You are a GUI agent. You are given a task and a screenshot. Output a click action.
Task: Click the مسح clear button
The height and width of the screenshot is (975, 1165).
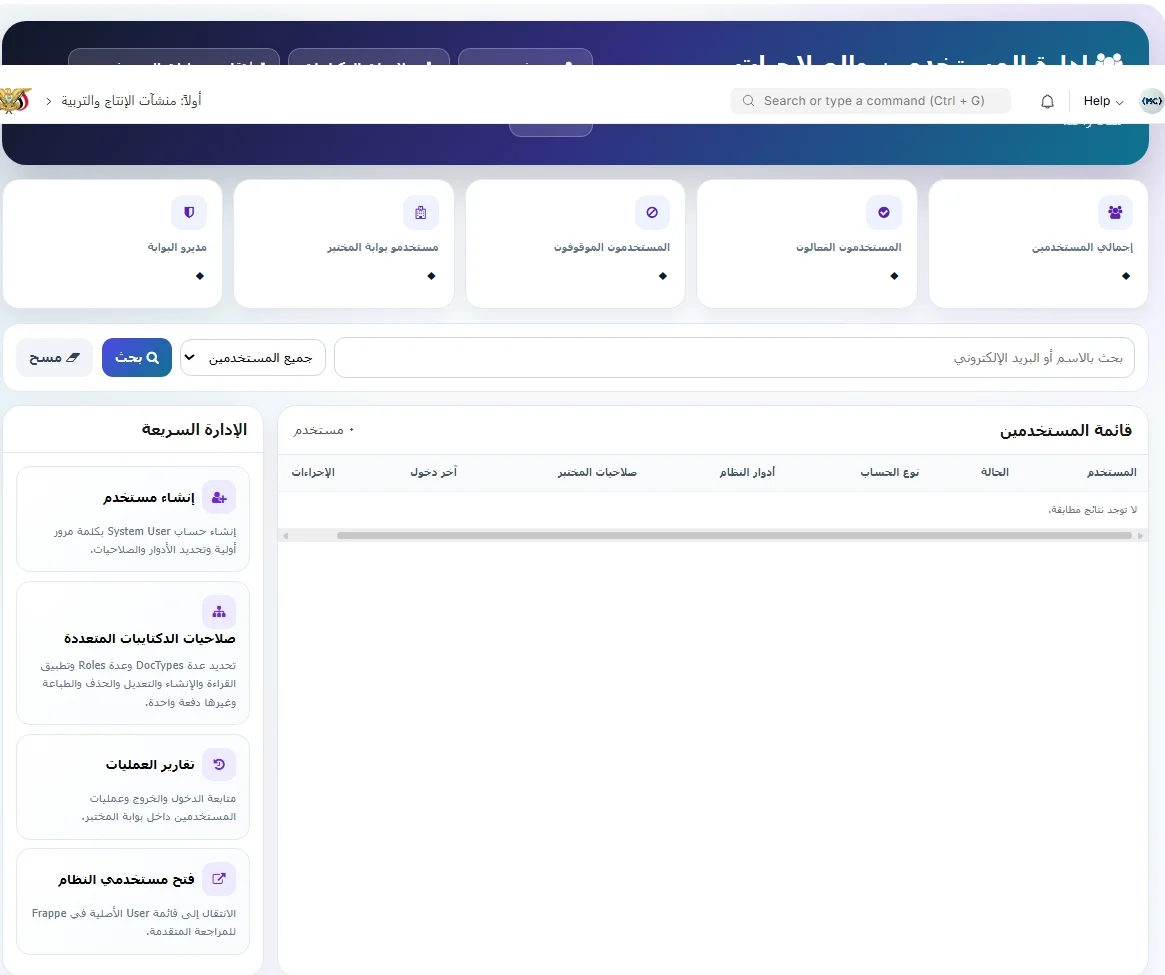click(x=54, y=357)
